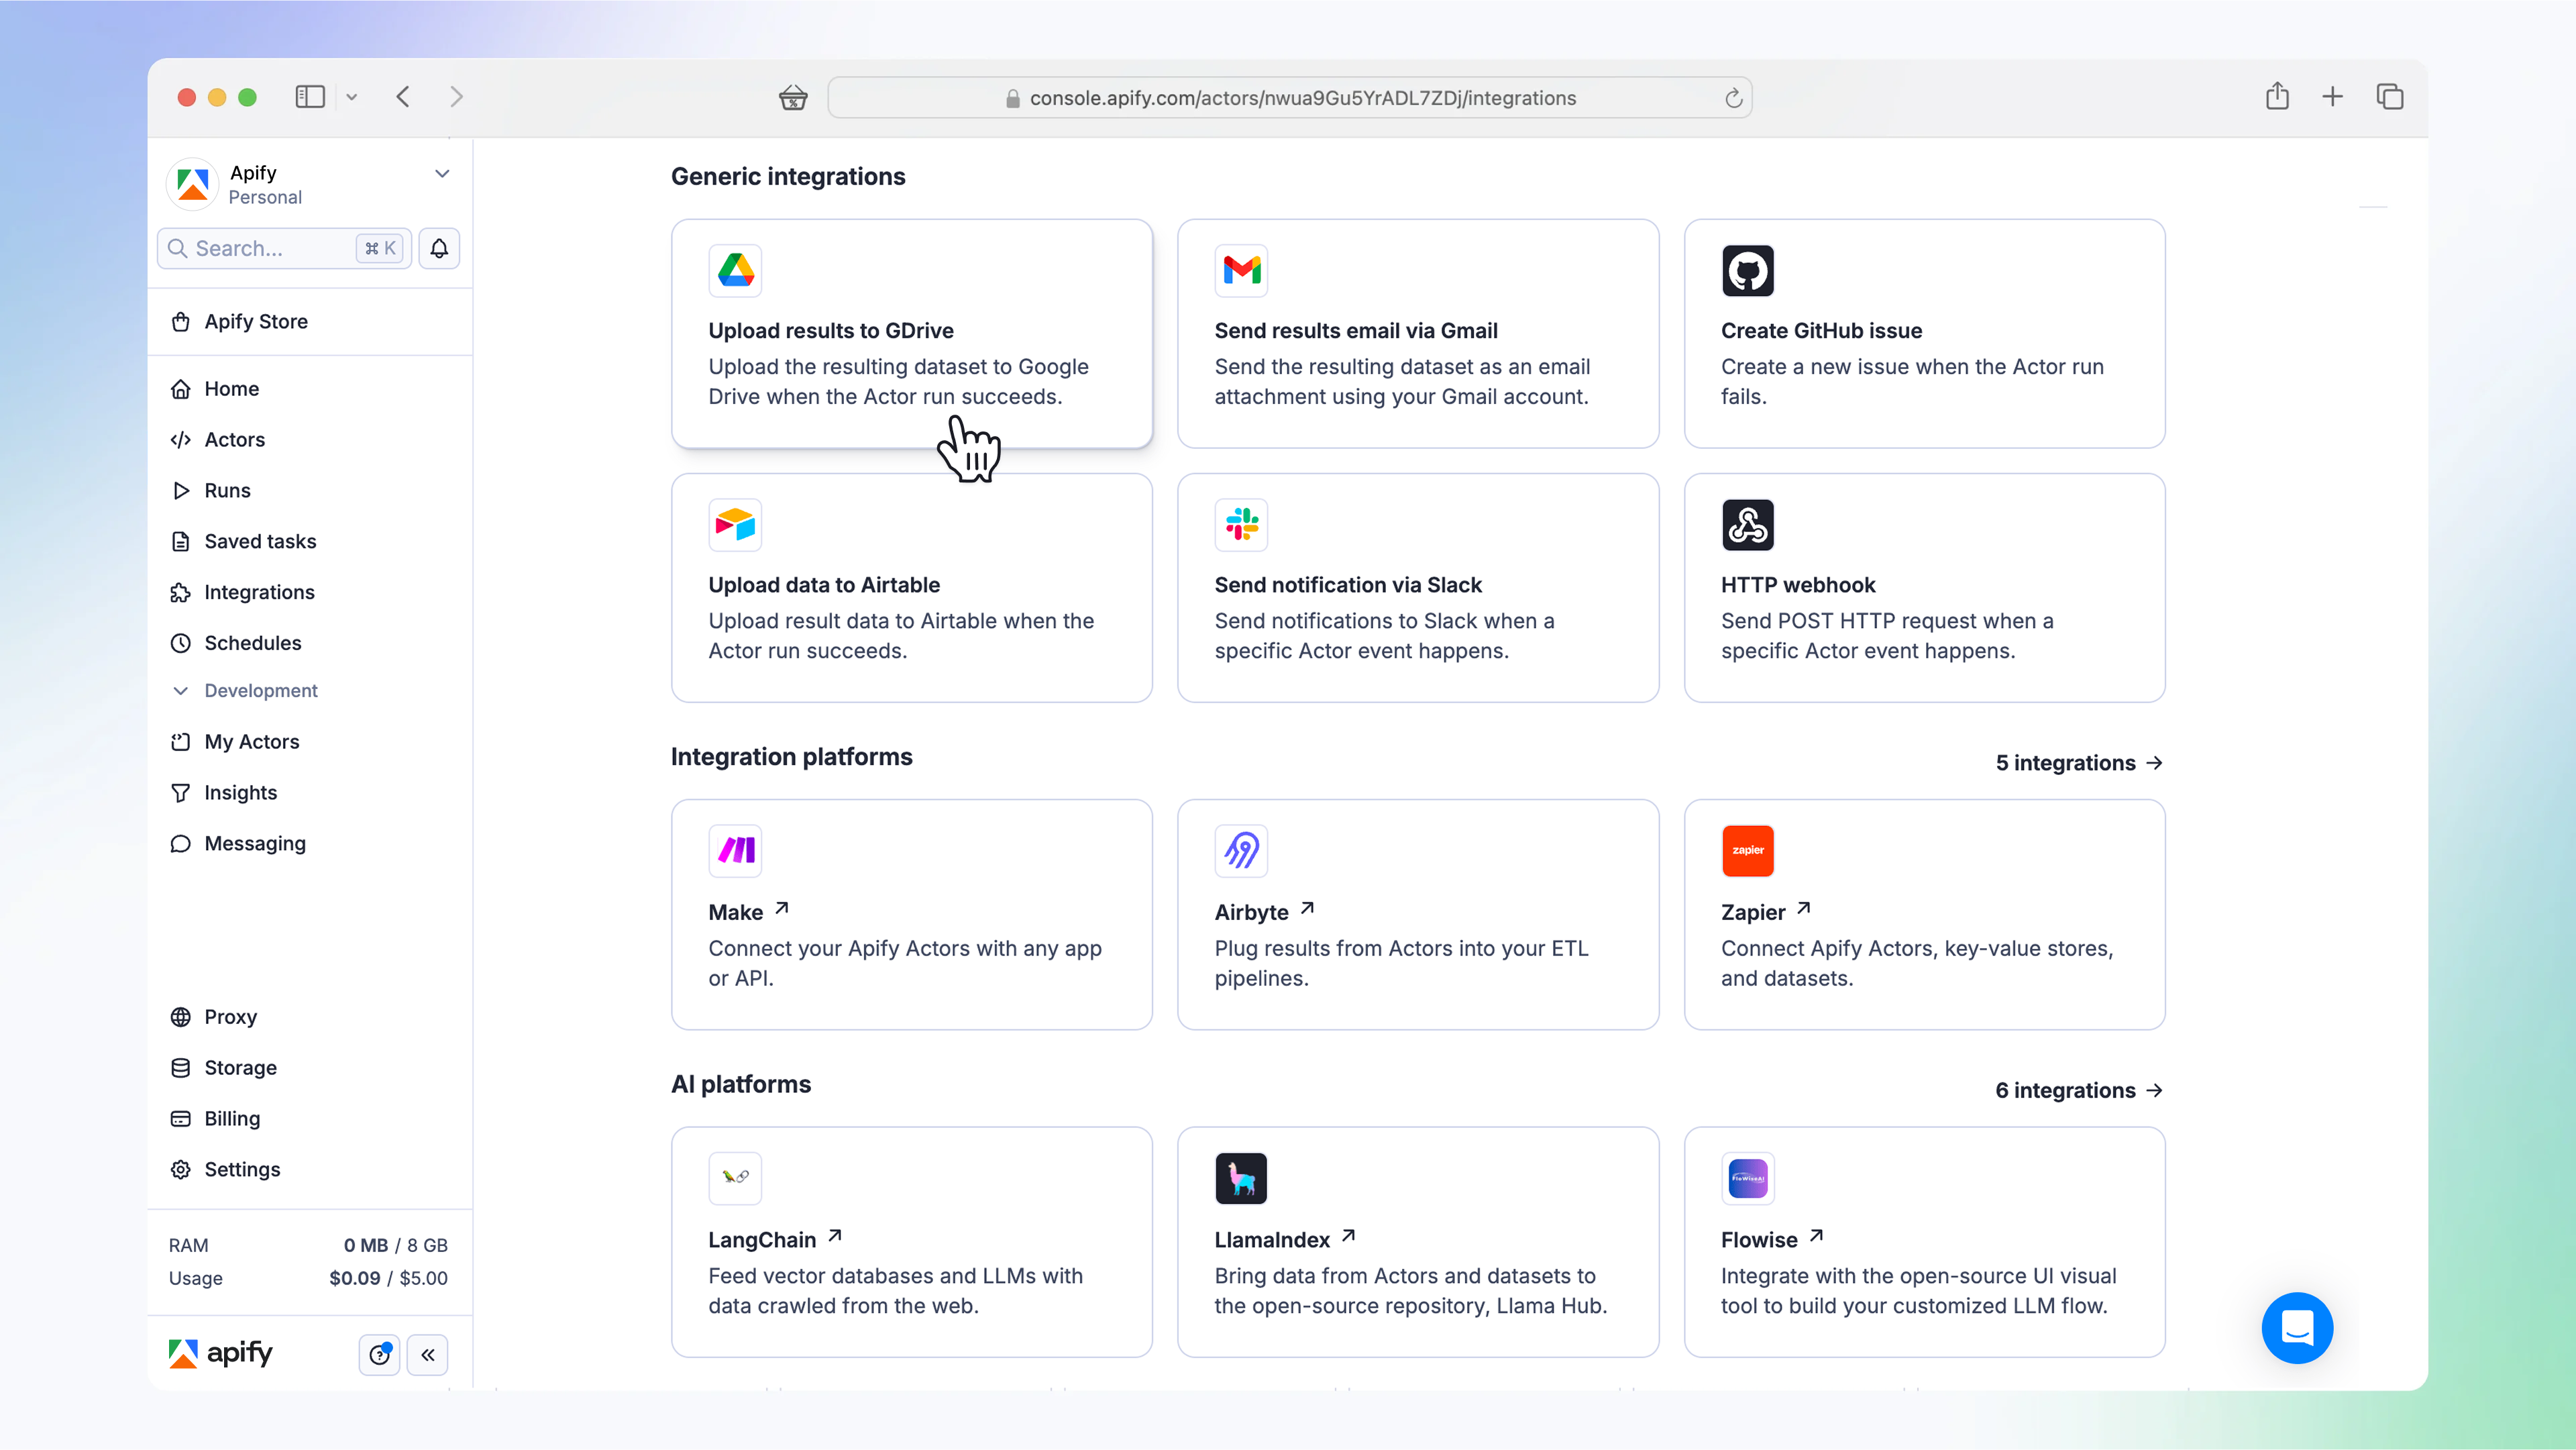Select the Airtable icon
The height and width of the screenshot is (1450, 2576).
coord(735,524)
